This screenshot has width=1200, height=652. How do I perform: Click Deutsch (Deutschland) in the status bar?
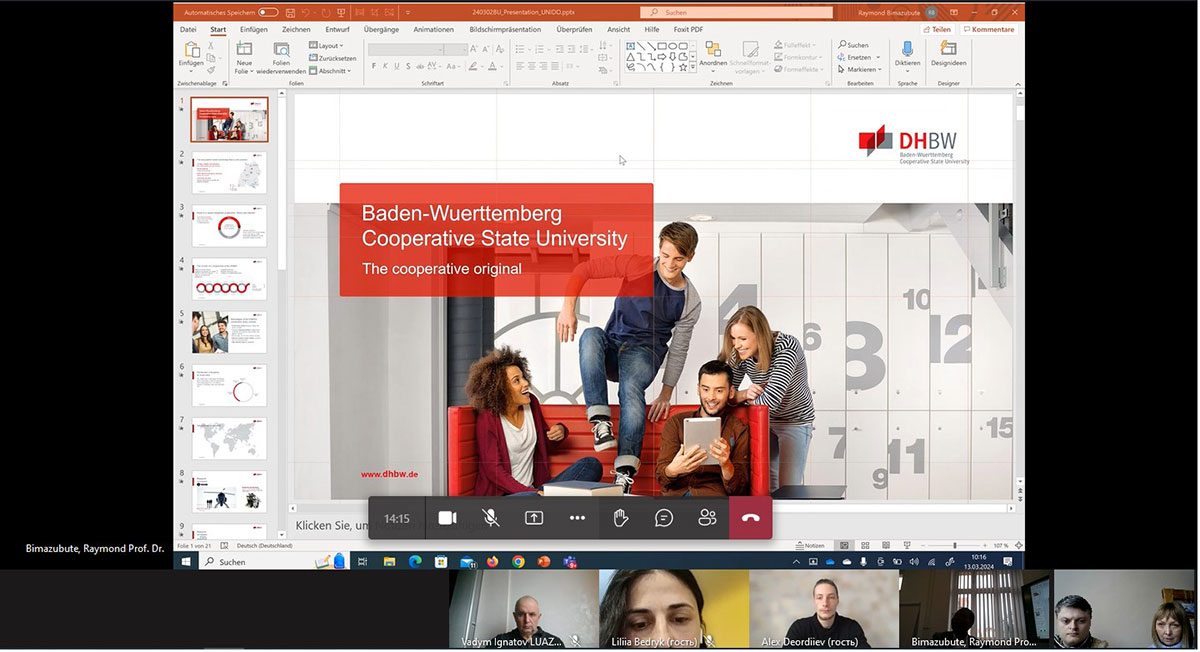[264, 546]
